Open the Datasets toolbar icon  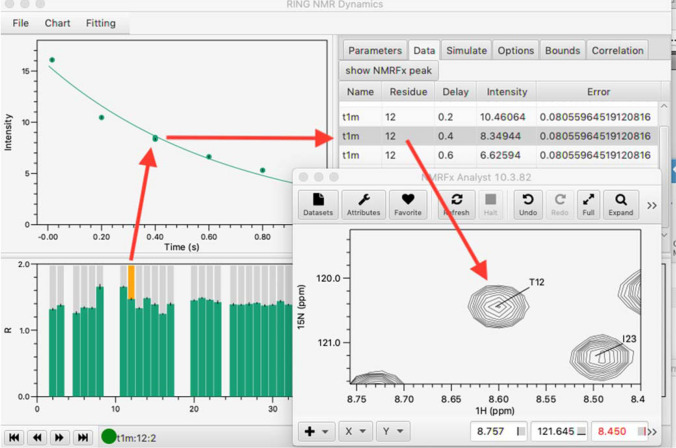pos(318,204)
